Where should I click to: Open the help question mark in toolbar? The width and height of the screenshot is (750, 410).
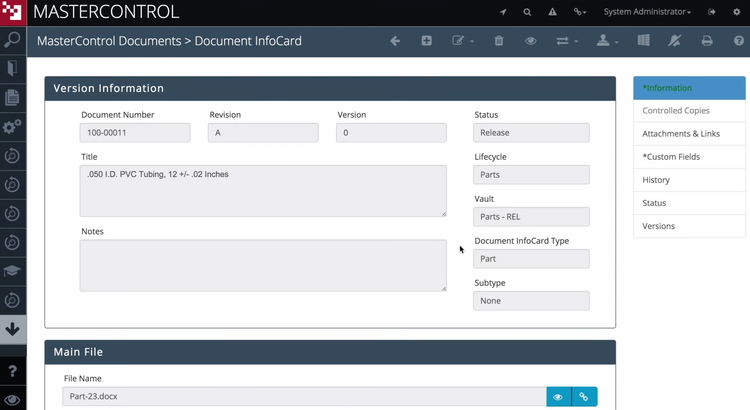pos(739,41)
